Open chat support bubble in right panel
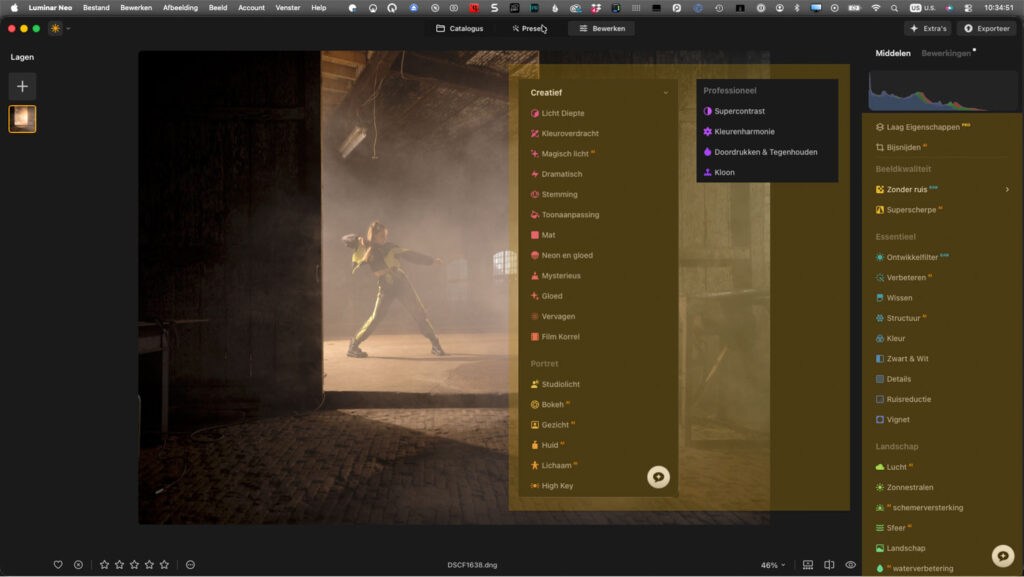Image resolution: width=1024 pixels, height=577 pixels. click(x=1002, y=555)
